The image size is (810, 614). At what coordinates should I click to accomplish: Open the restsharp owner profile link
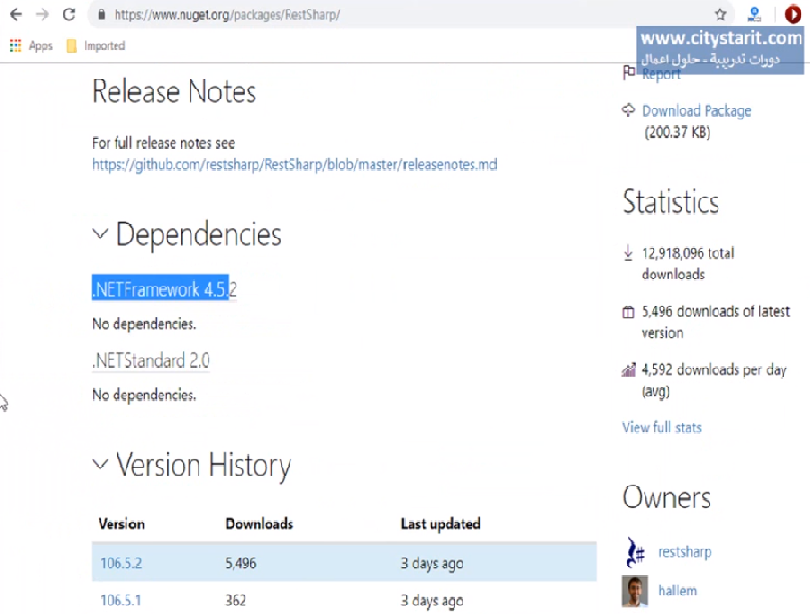click(684, 552)
